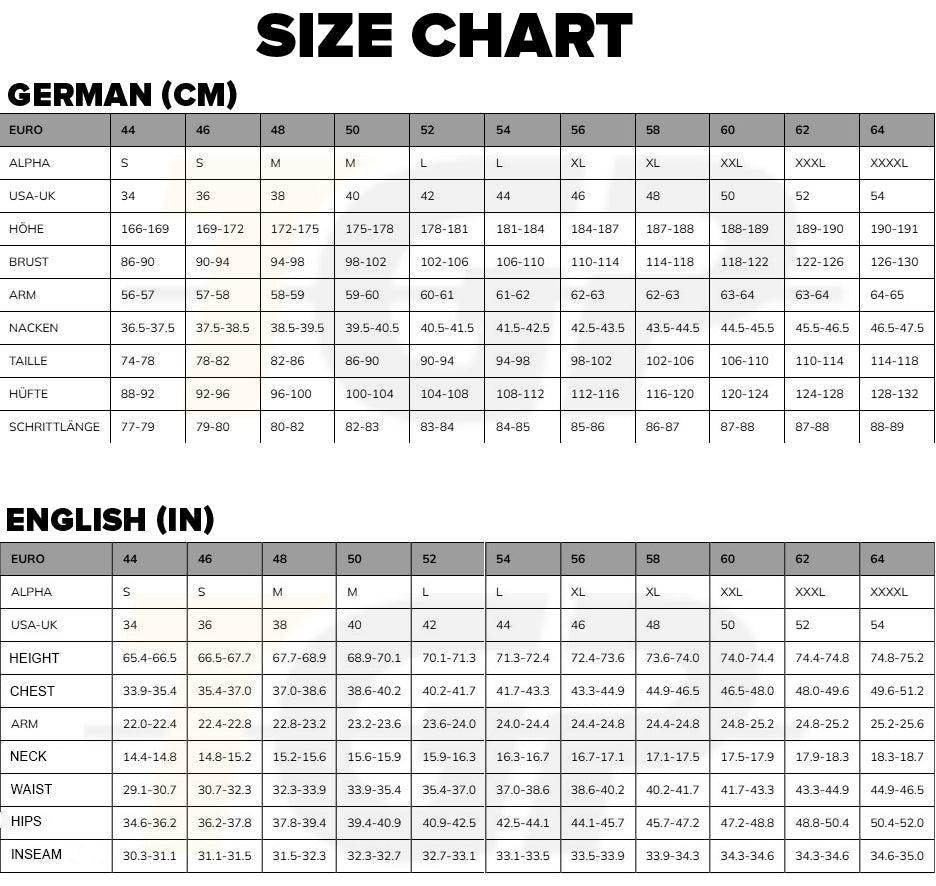Screen dimensions: 936x886
Task: Select the 128-132 HÜFTE cell
Action: 894,394
